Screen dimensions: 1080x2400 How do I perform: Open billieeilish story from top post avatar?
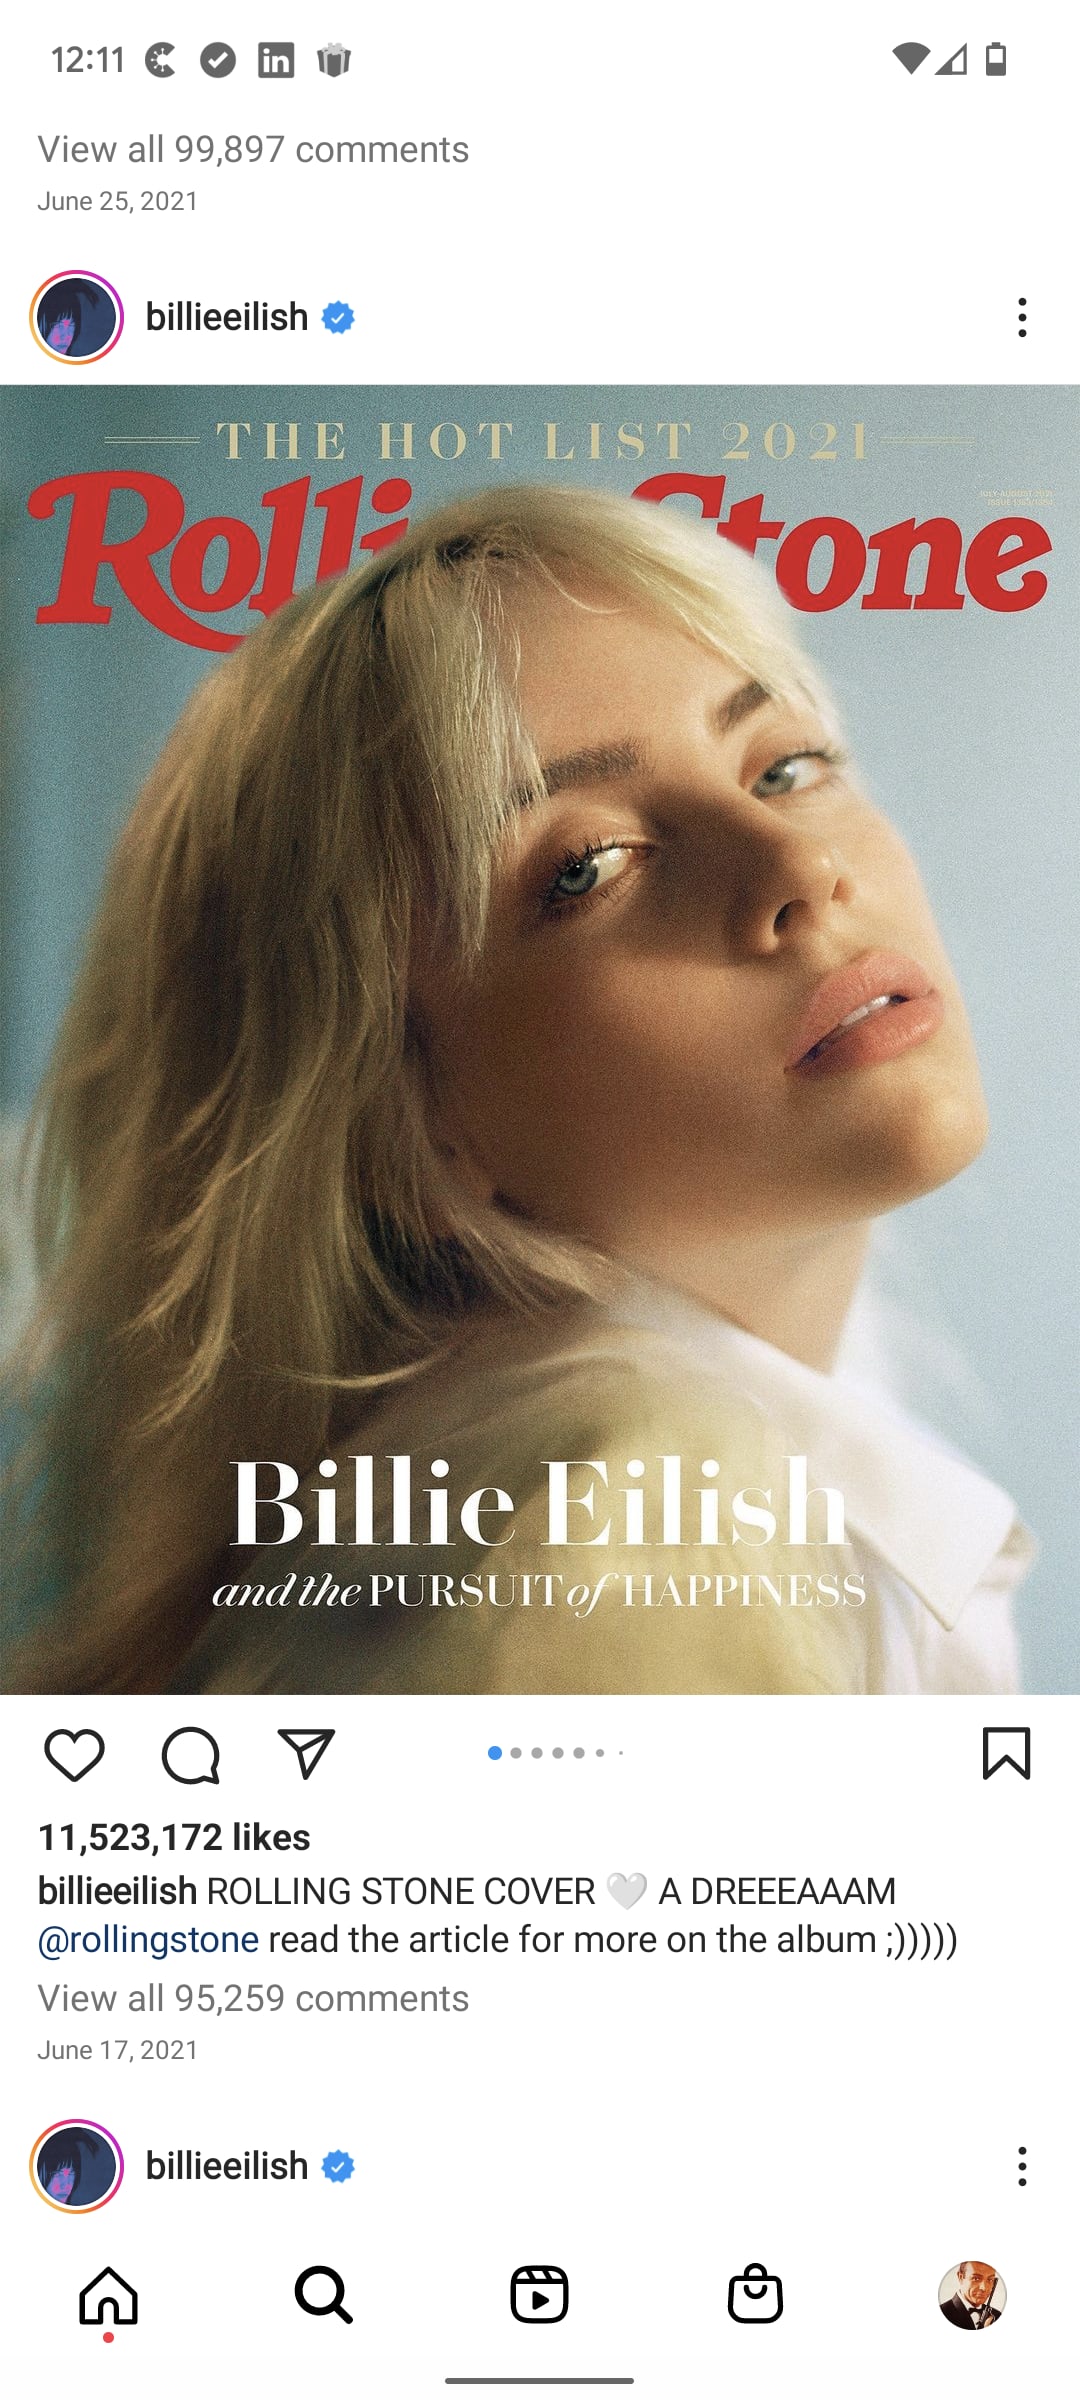point(76,317)
